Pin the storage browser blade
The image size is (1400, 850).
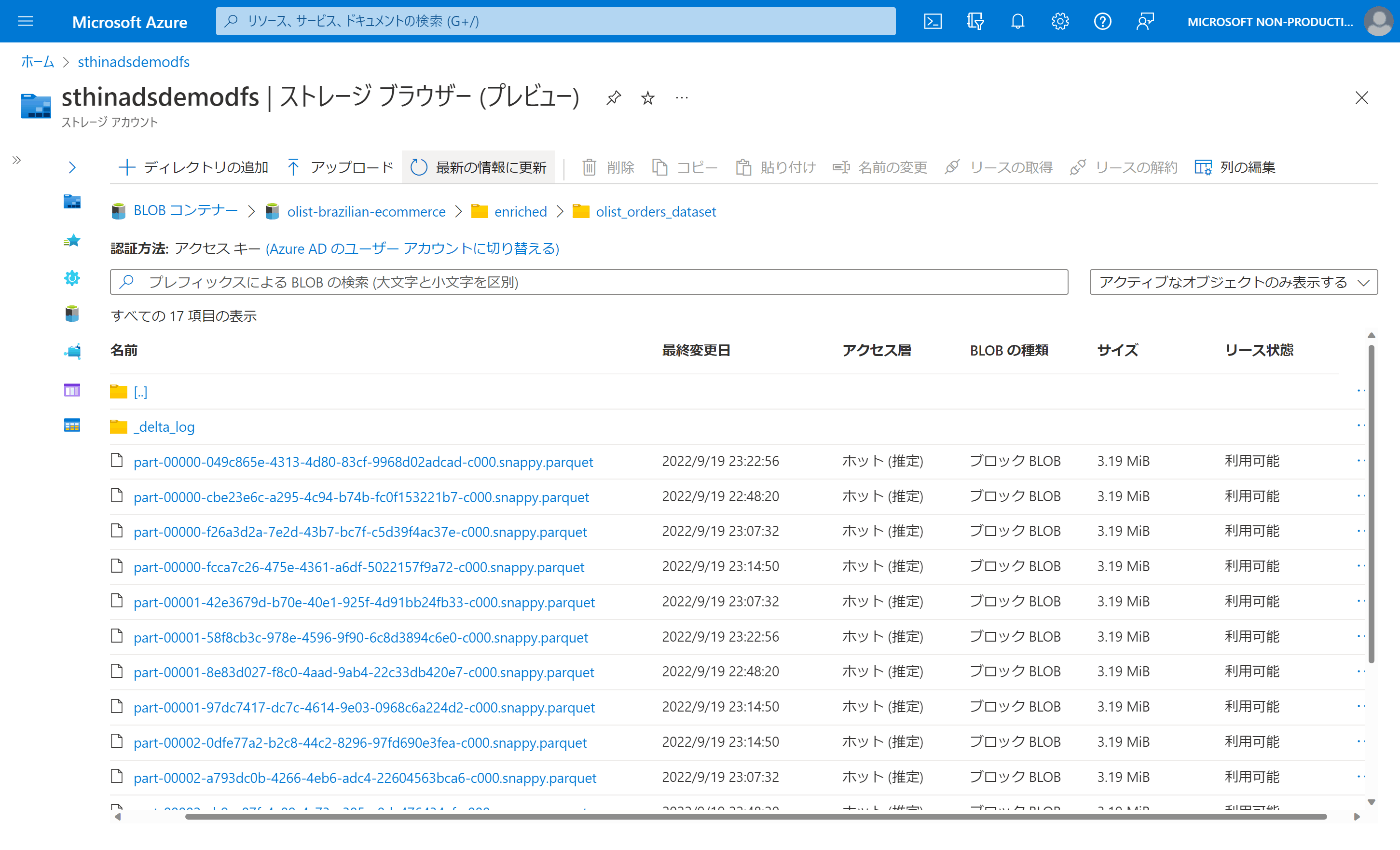click(x=614, y=97)
